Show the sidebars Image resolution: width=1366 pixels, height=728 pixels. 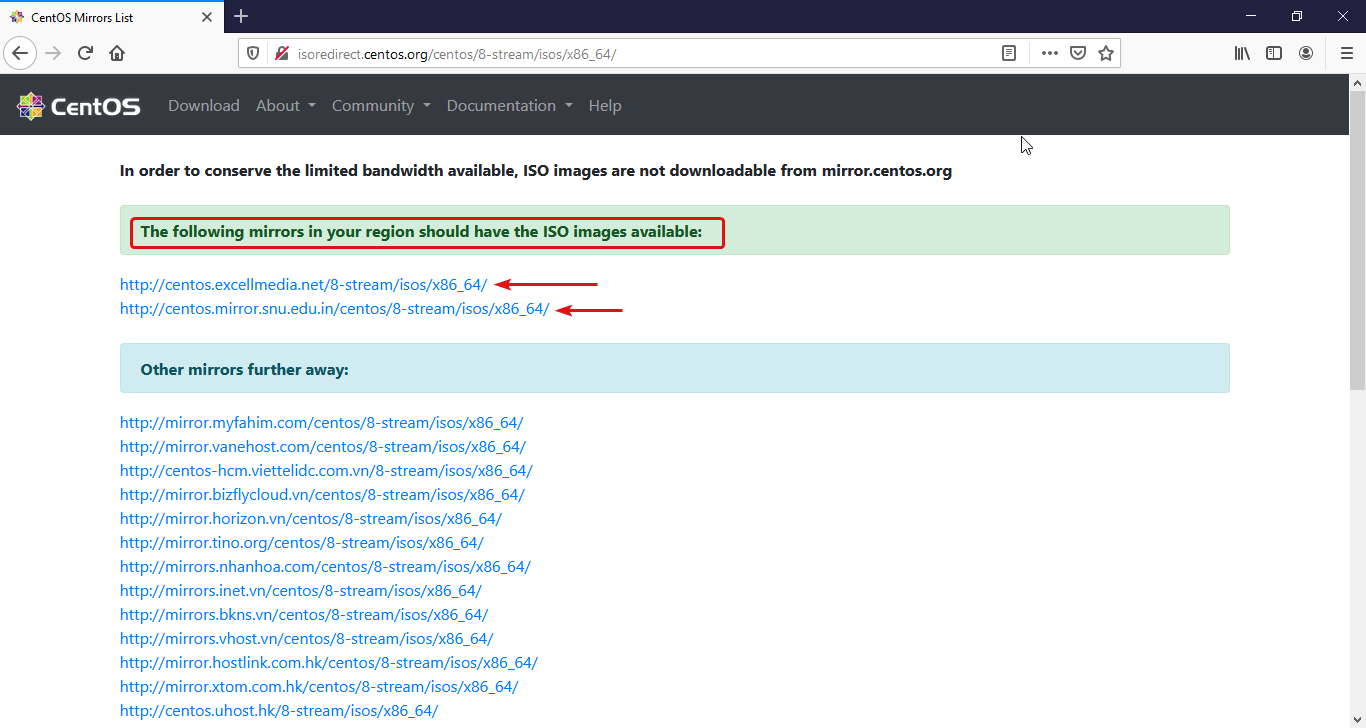[x=1274, y=53]
